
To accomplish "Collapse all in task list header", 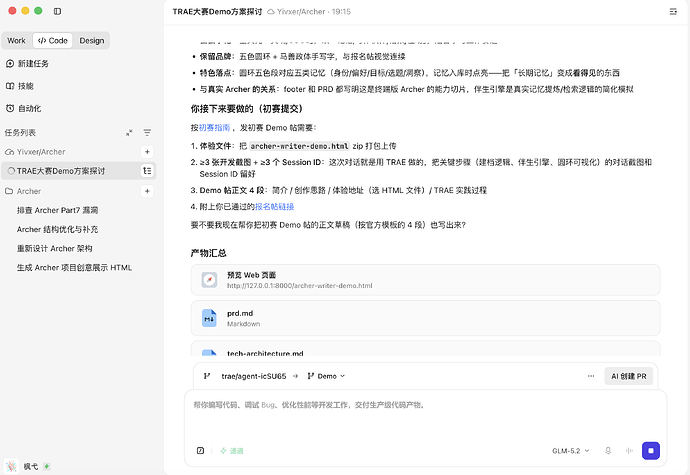I will pos(129,133).
